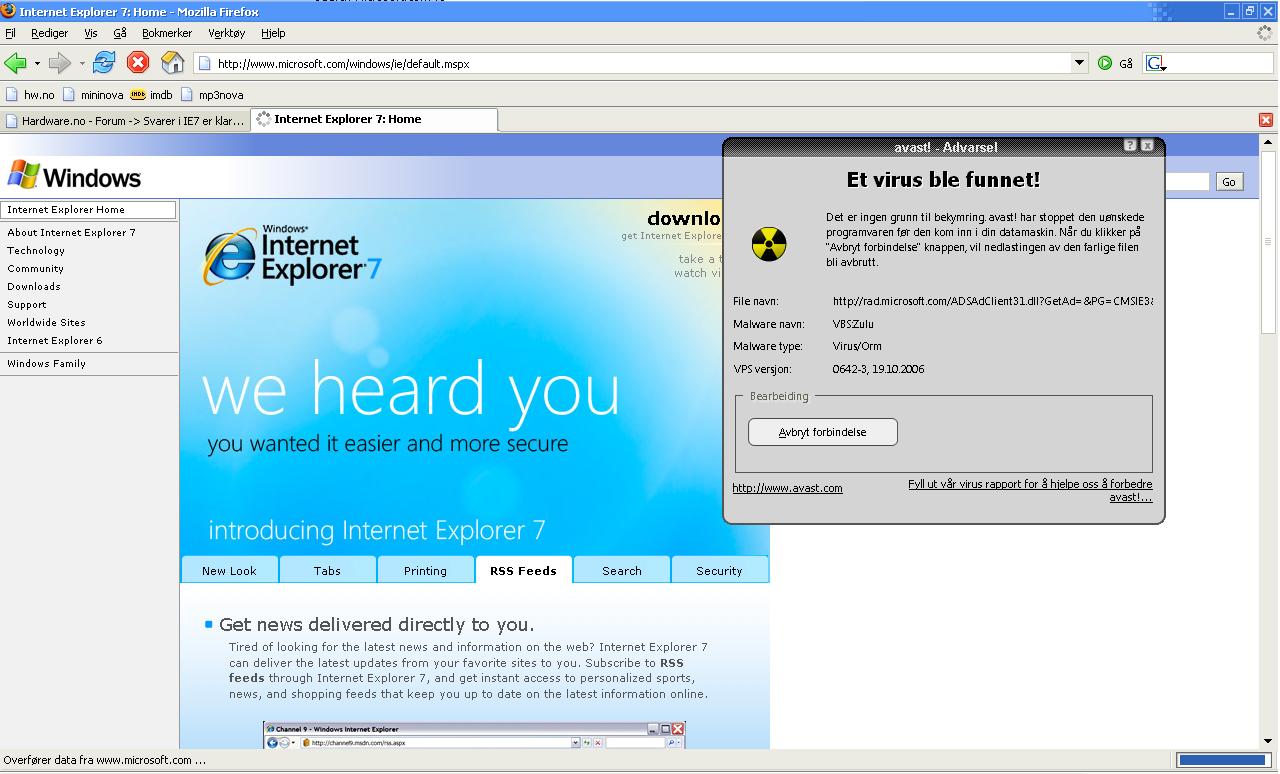The width and height of the screenshot is (1280, 774).
Task: Click the Windows logo on the page
Action: tap(74, 176)
